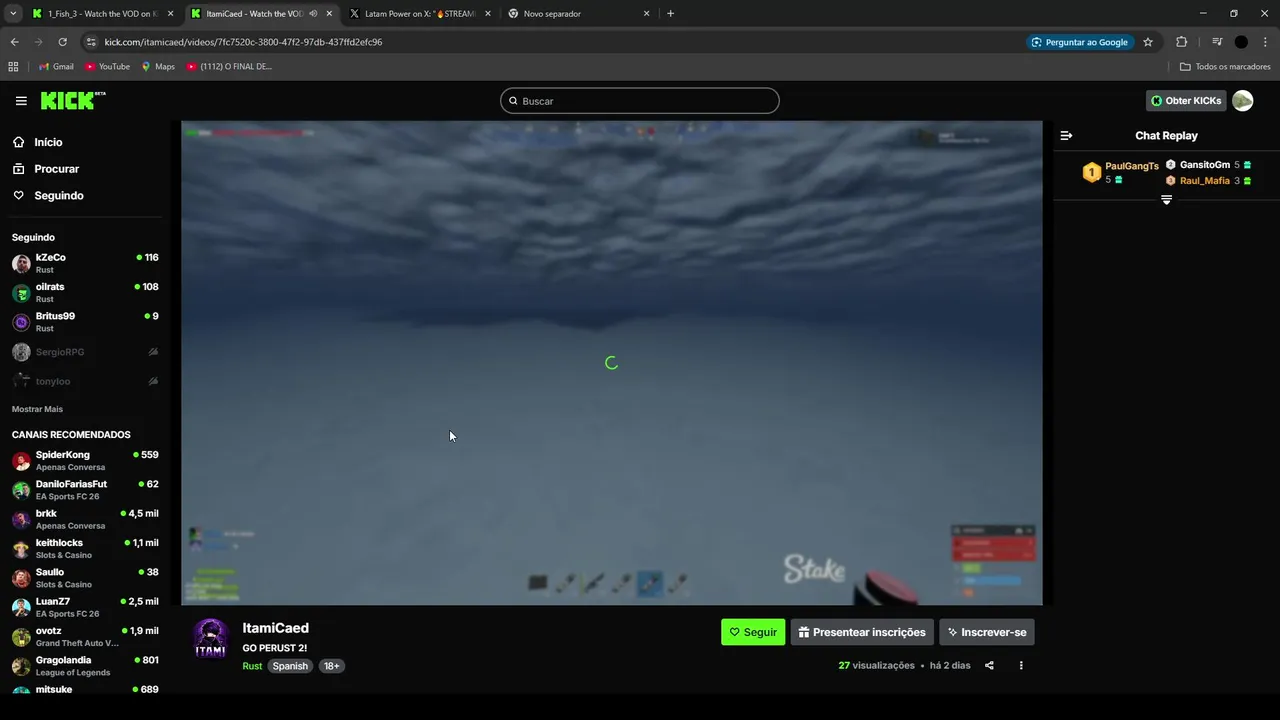The width and height of the screenshot is (1280, 720).
Task: Switch to the Novo separador tab
Action: pos(578,14)
